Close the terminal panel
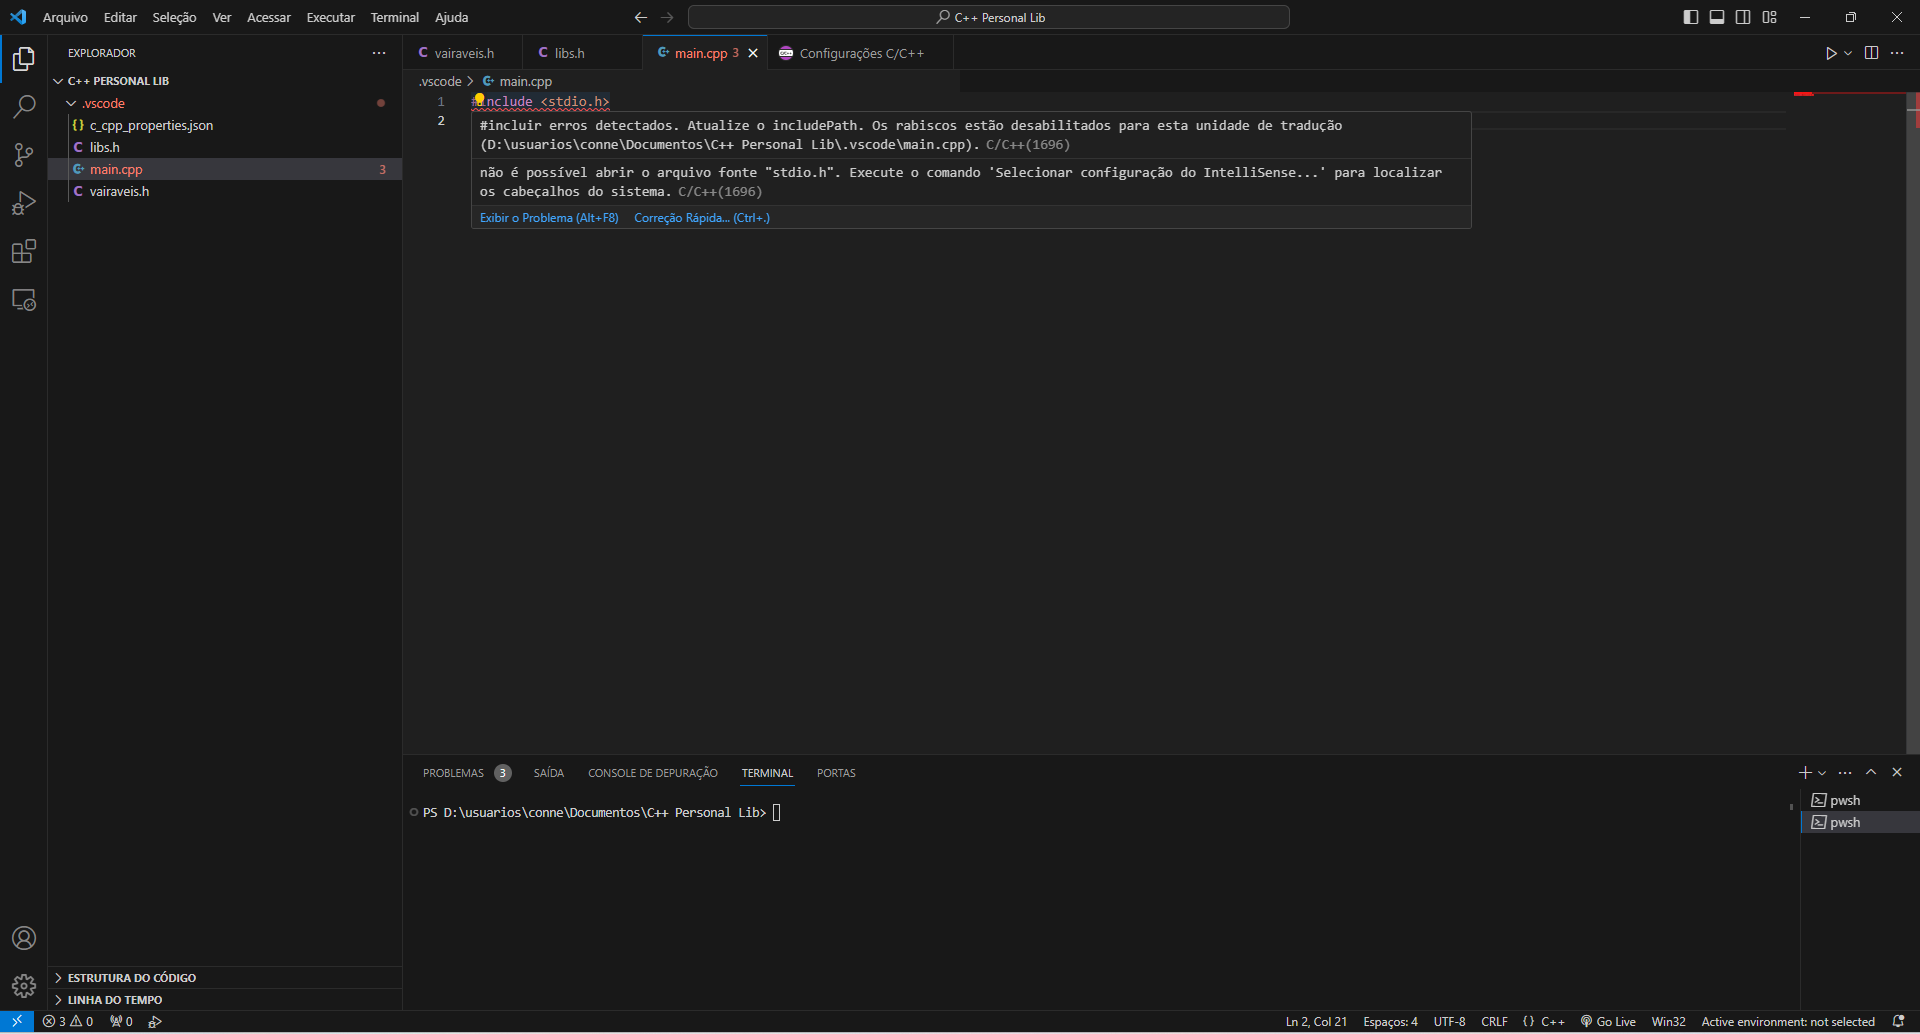This screenshot has height=1034, width=1920. pos(1897,772)
